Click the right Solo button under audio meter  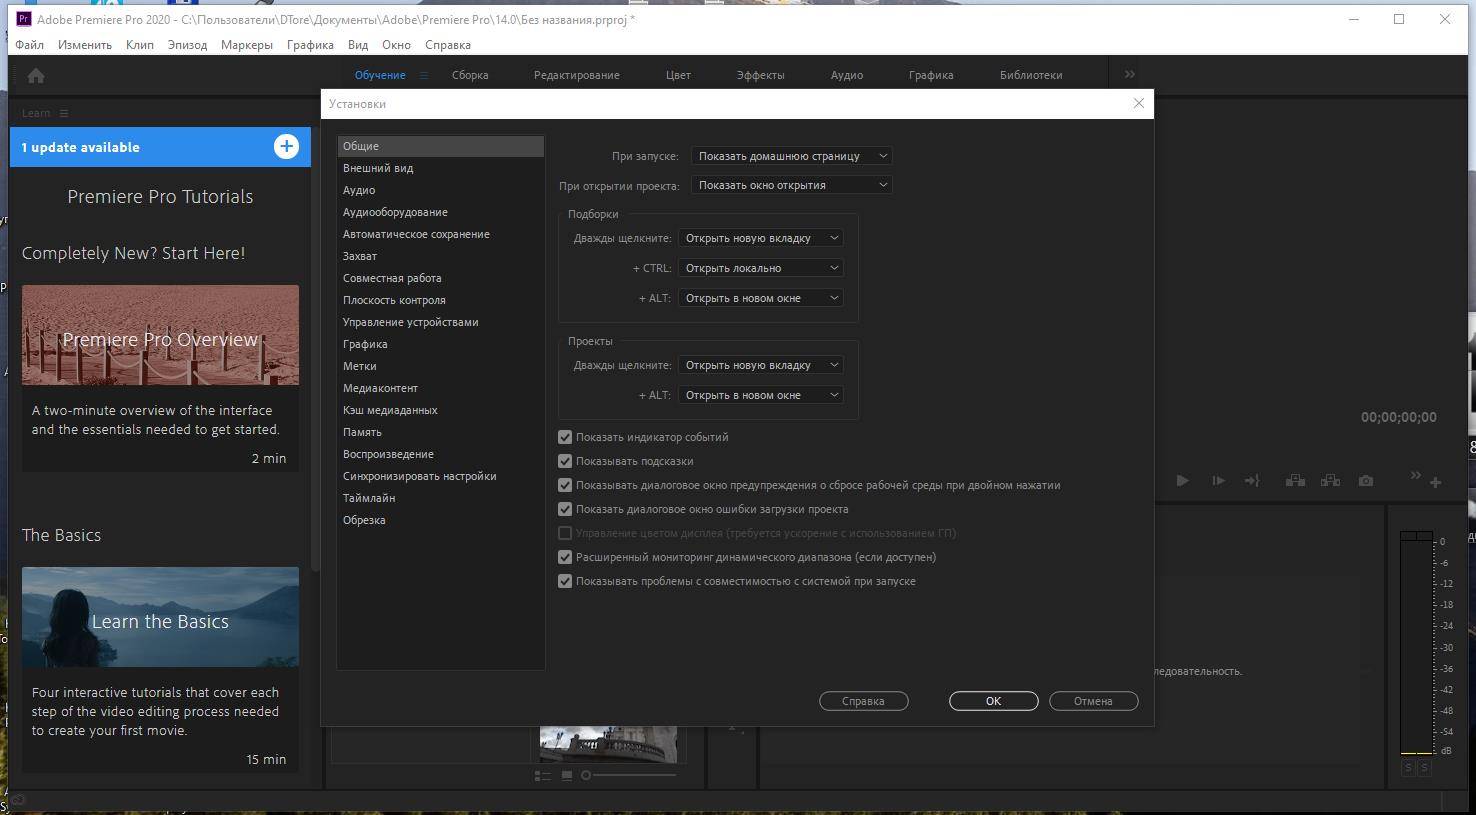coord(1424,767)
